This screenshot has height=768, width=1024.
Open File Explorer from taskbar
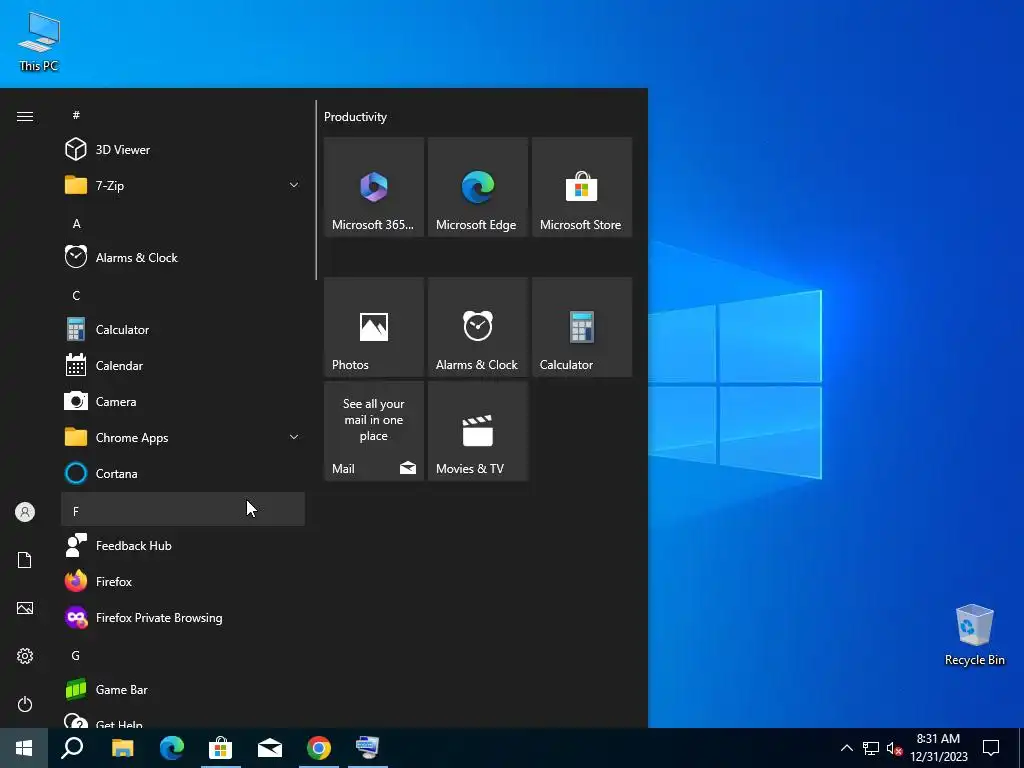click(122, 748)
